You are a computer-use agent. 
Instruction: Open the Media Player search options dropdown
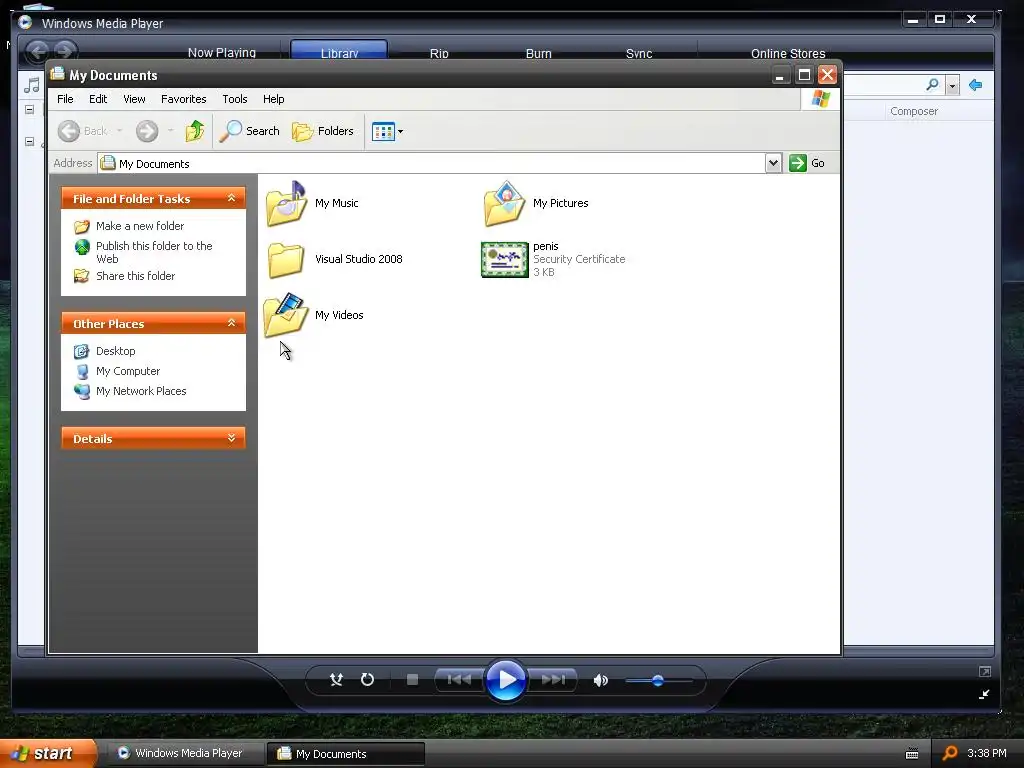952,86
